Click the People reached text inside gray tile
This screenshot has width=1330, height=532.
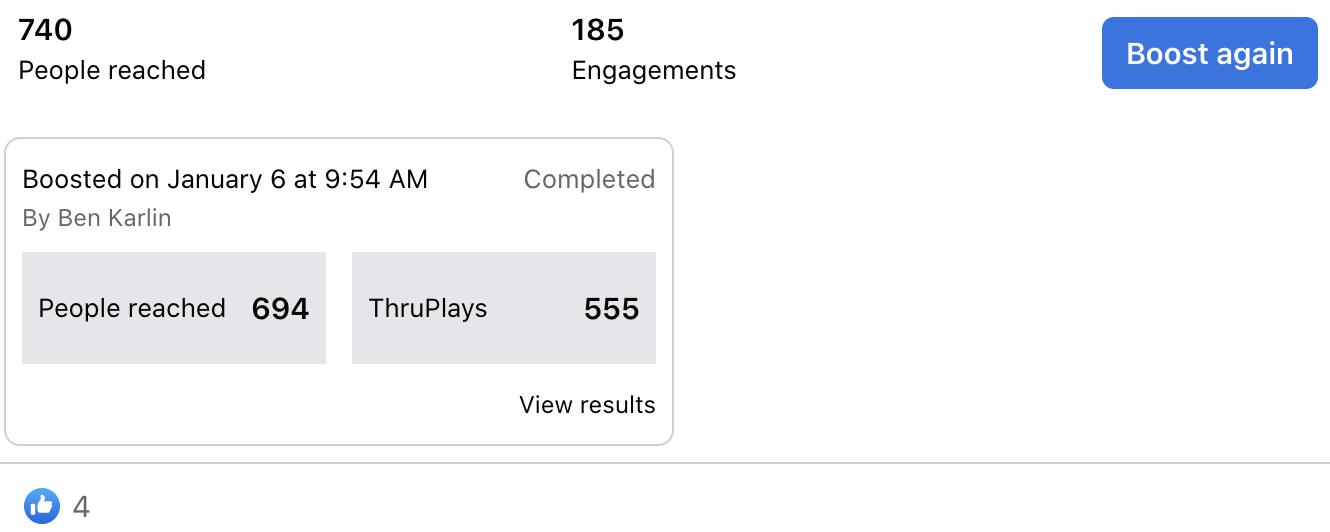tap(132, 308)
